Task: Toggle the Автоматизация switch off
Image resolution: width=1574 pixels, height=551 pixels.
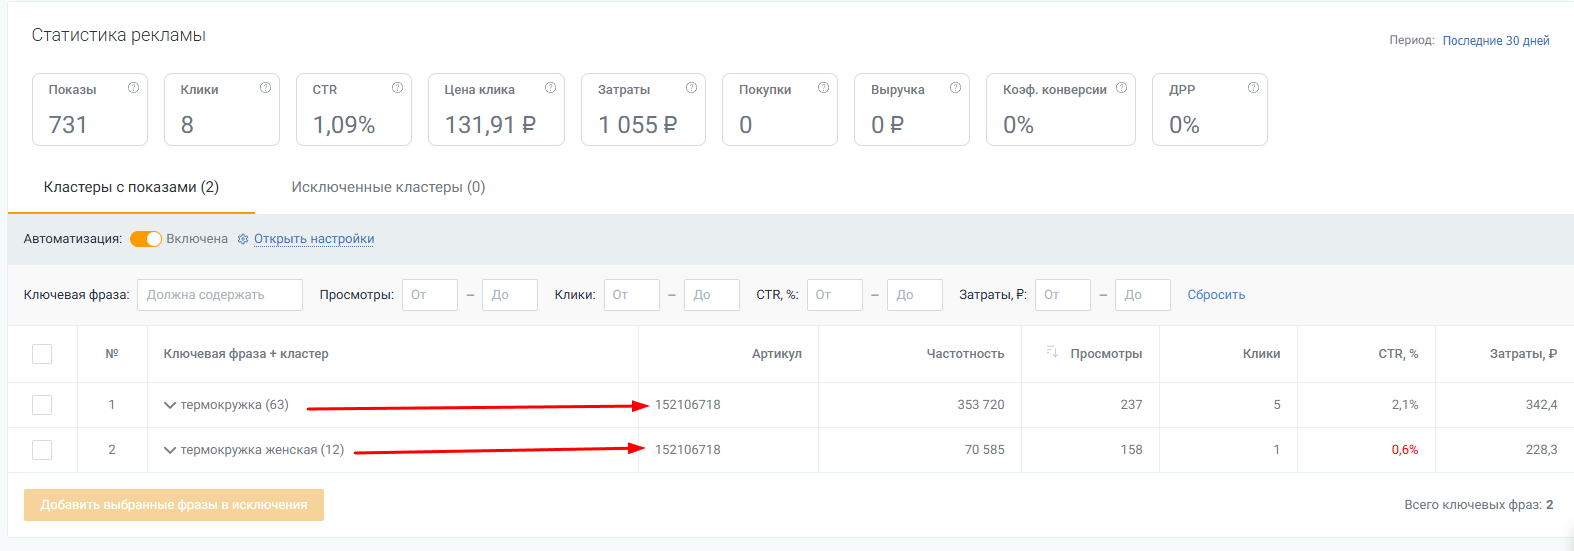Action: point(146,239)
